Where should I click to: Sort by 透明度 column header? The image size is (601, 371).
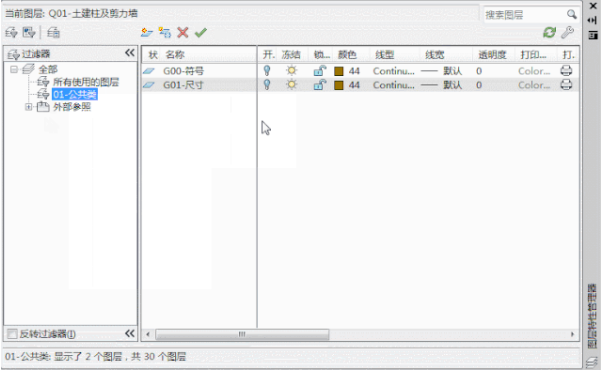[x=493, y=54]
